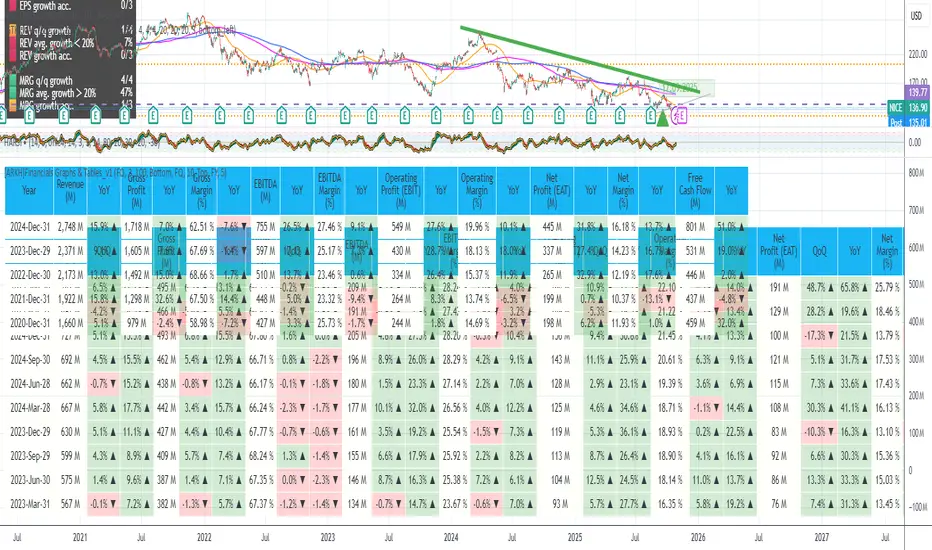Image resolution: width=932 pixels, height=550 pixels.
Task: Click the Post 135.01 price label
Action: tap(907, 122)
